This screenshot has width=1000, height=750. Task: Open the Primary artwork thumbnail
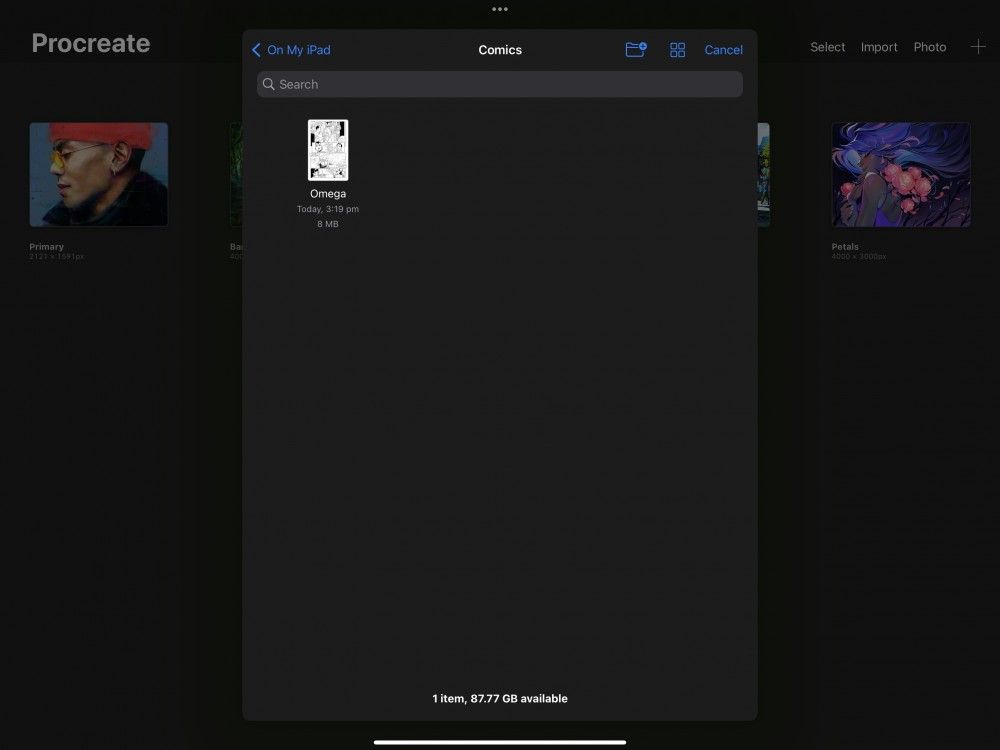[98, 173]
